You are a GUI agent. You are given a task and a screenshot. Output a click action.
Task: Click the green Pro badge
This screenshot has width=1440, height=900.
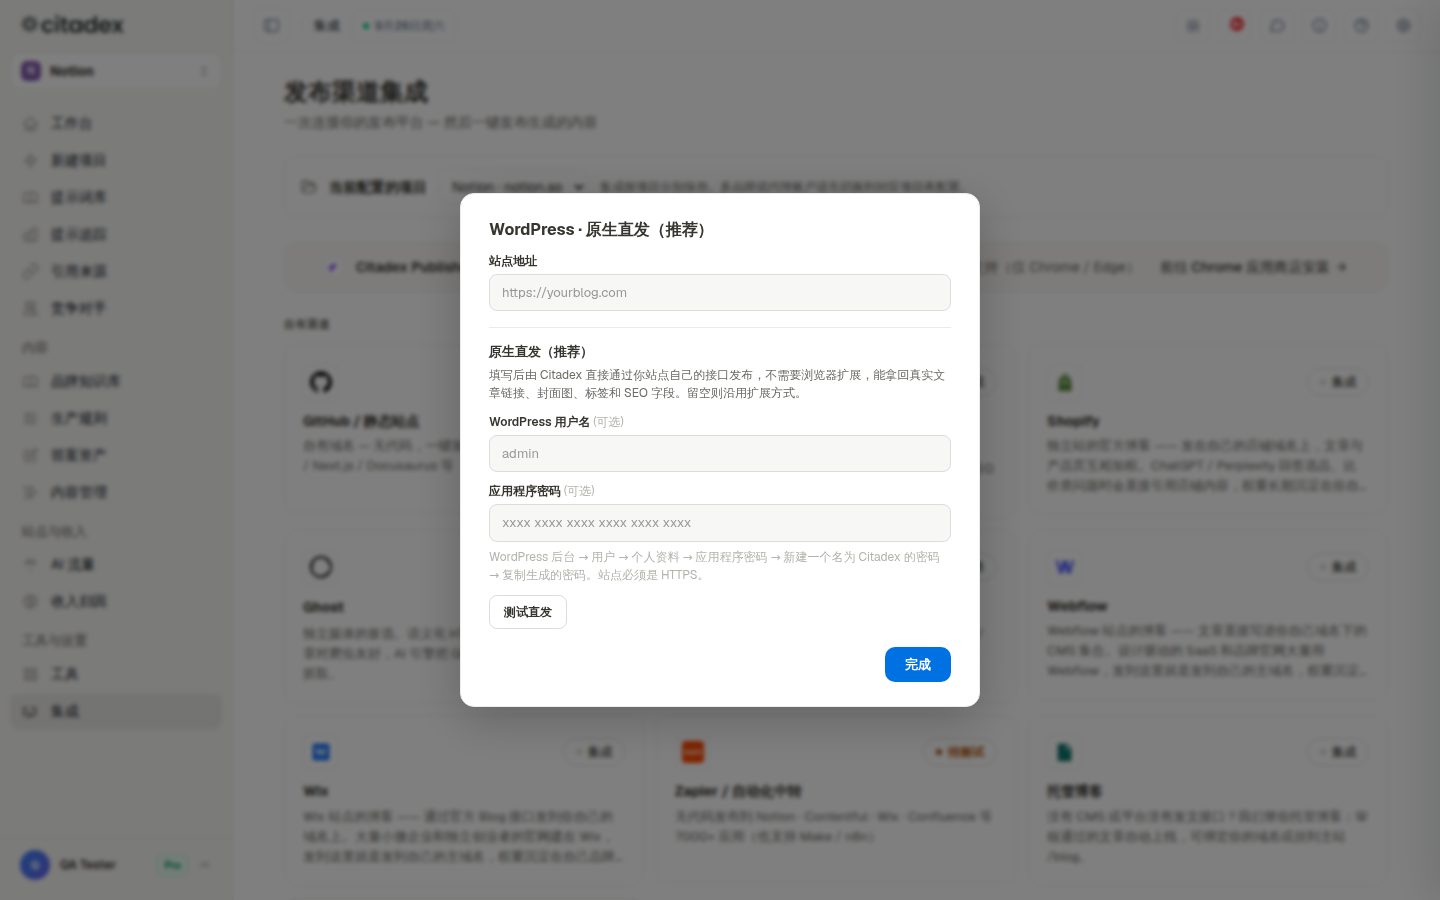(x=172, y=864)
